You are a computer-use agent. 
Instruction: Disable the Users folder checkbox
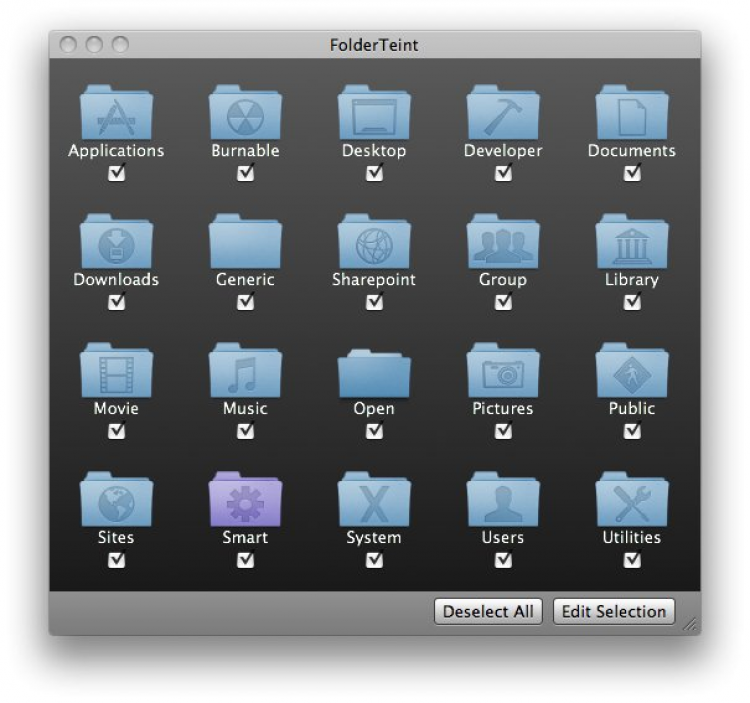point(503,560)
